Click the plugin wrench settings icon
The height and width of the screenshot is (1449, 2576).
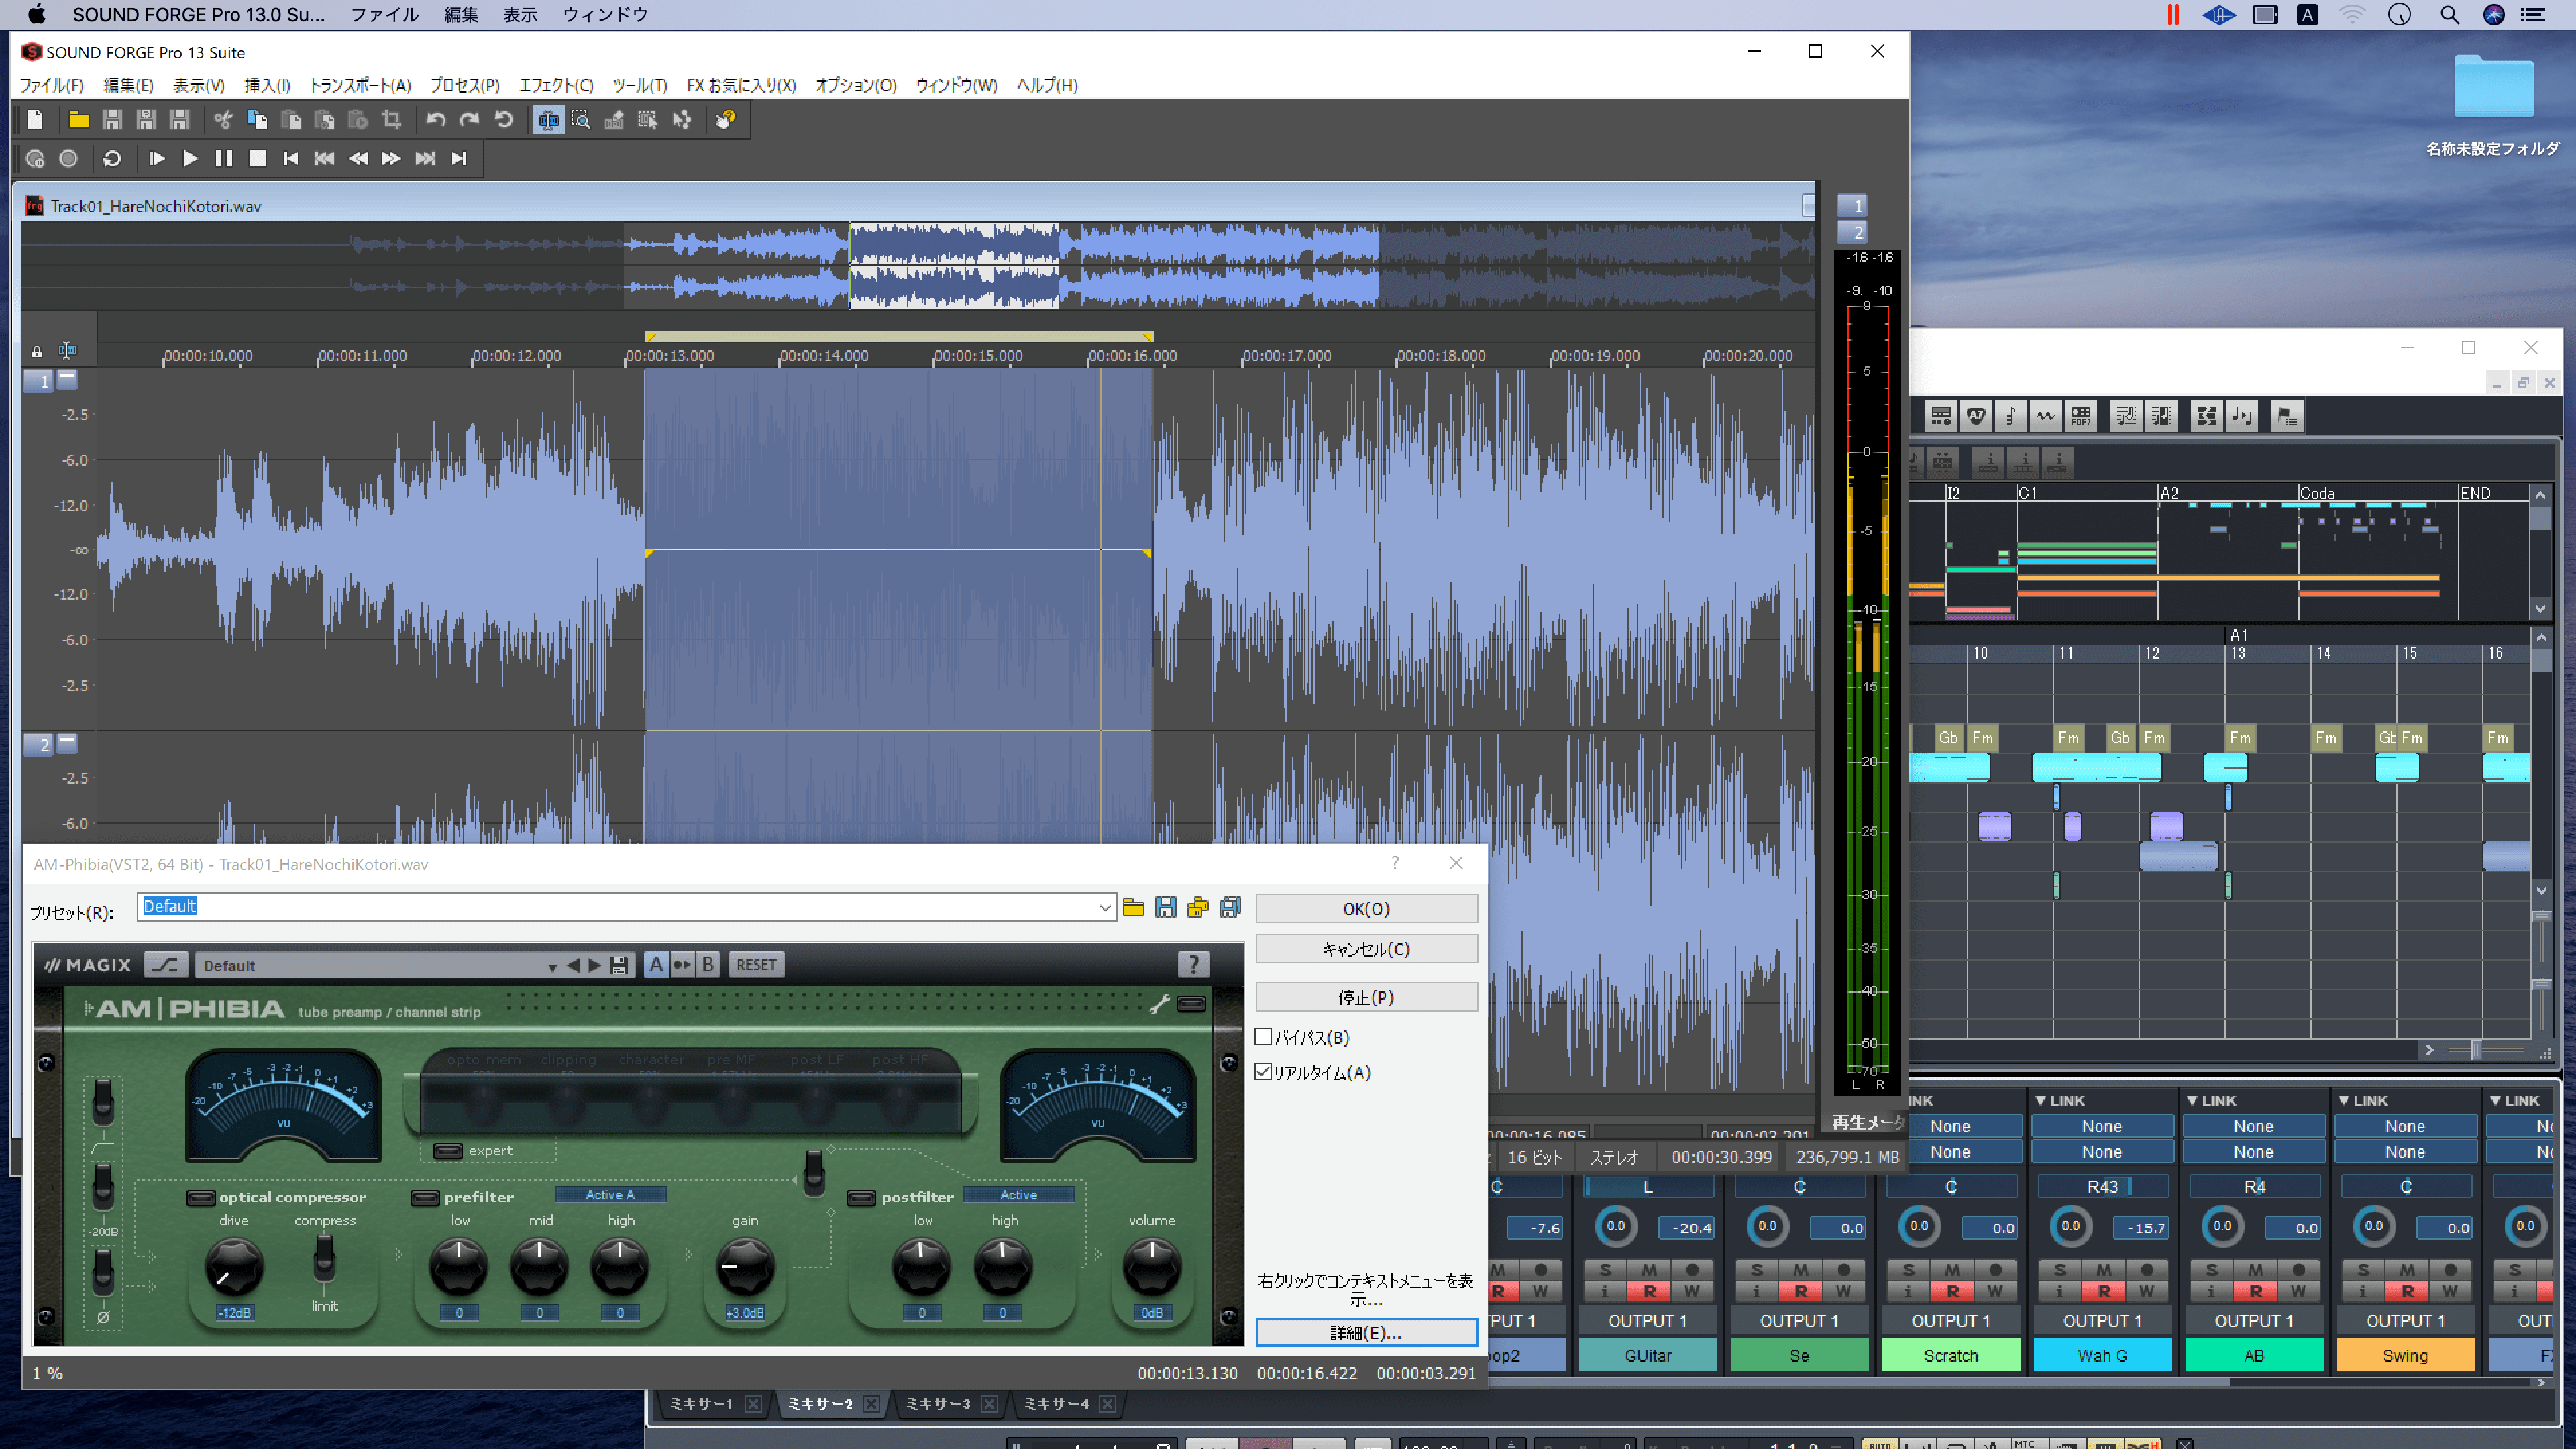coord(1159,1004)
